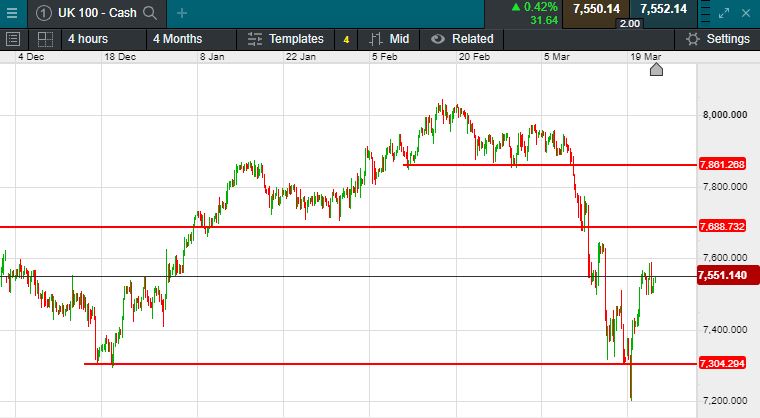
Task: Toggle Related instruments eye view
Action: (461, 39)
